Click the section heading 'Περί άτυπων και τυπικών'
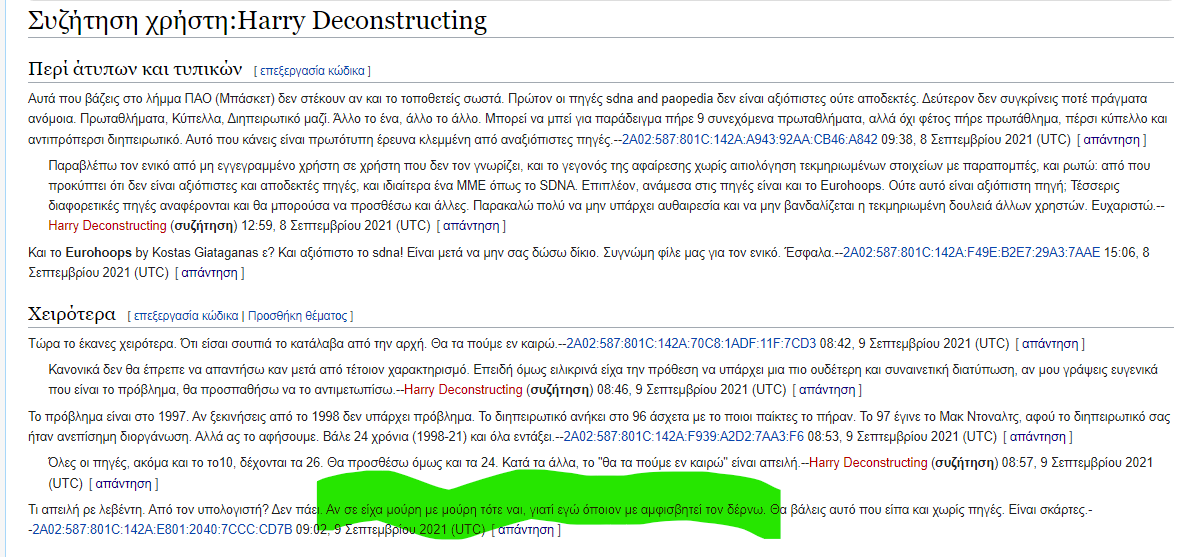The height and width of the screenshot is (557, 1182). 135,69
